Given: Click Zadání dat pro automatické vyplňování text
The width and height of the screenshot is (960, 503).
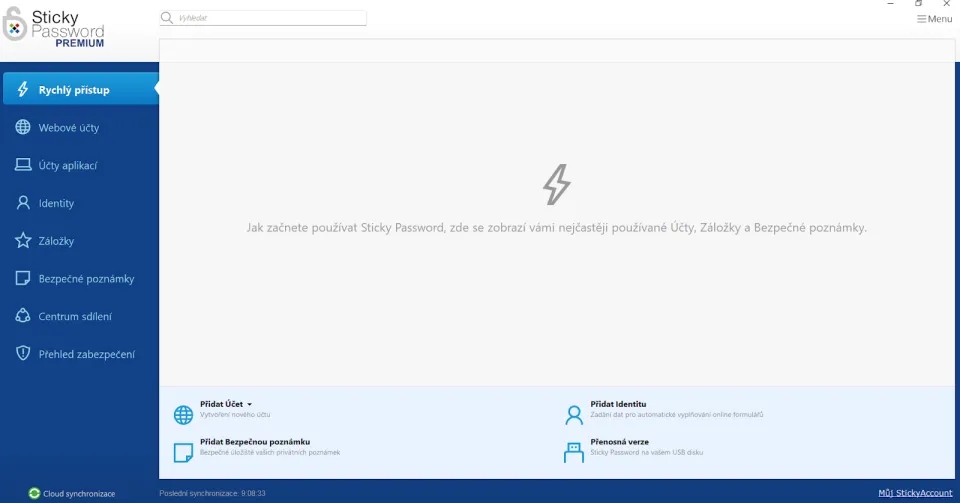Looking at the screenshot, I should 677,415.
